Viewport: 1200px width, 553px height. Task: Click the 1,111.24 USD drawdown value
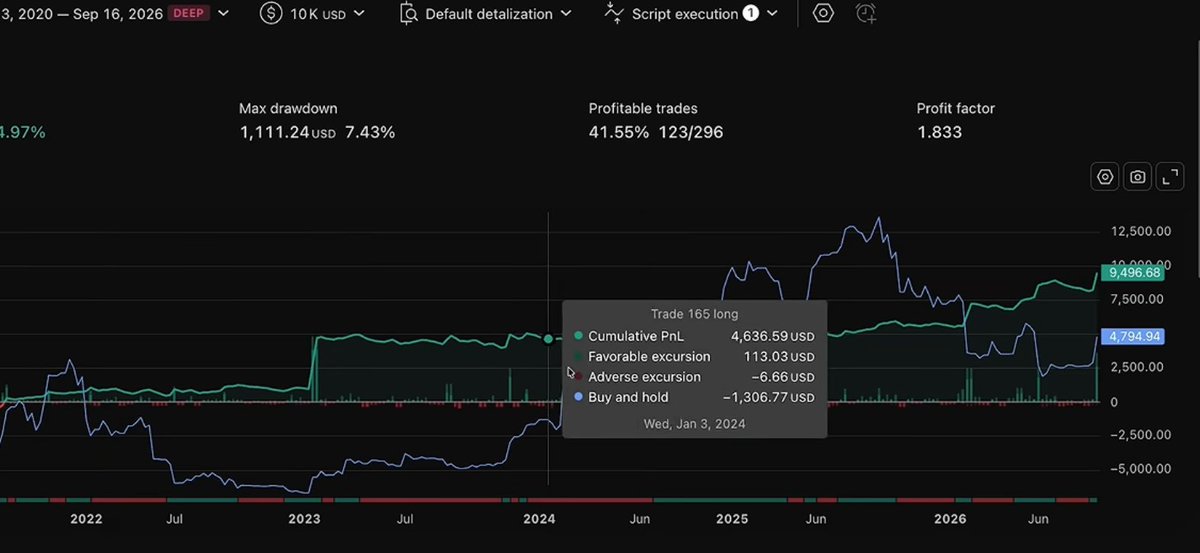288,132
